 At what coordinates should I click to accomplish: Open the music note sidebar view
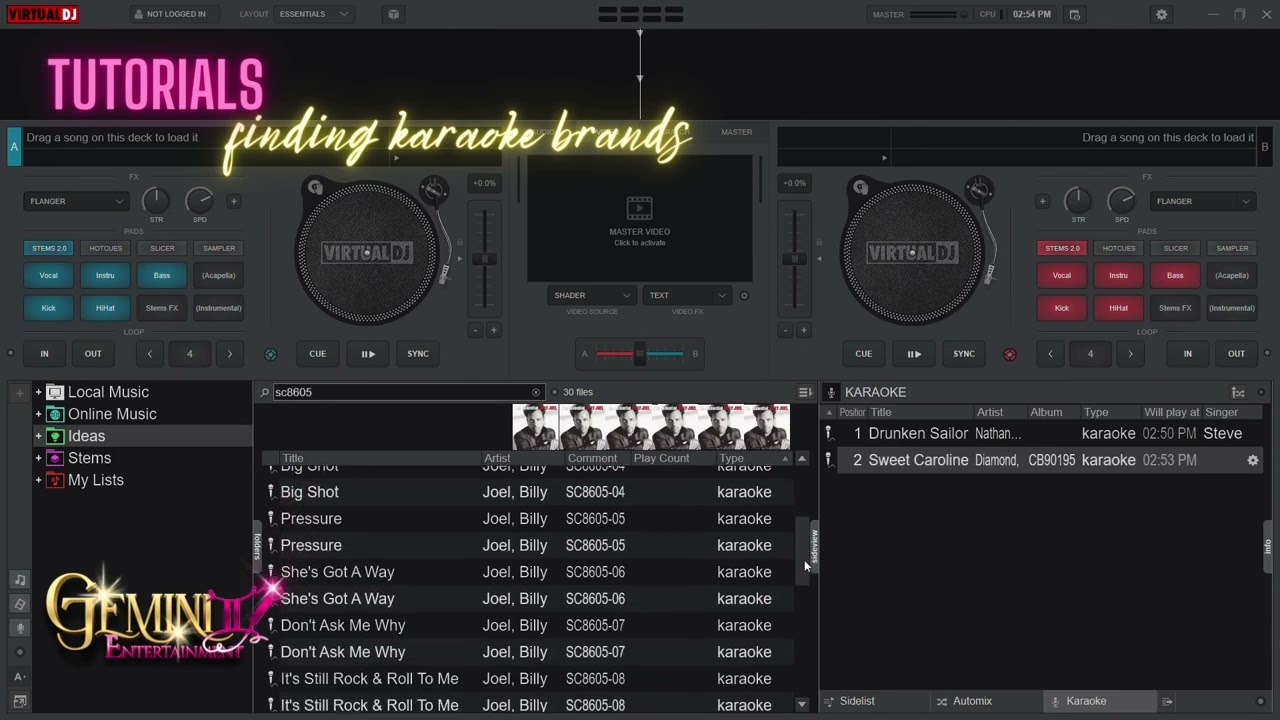(x=20, y=579)
